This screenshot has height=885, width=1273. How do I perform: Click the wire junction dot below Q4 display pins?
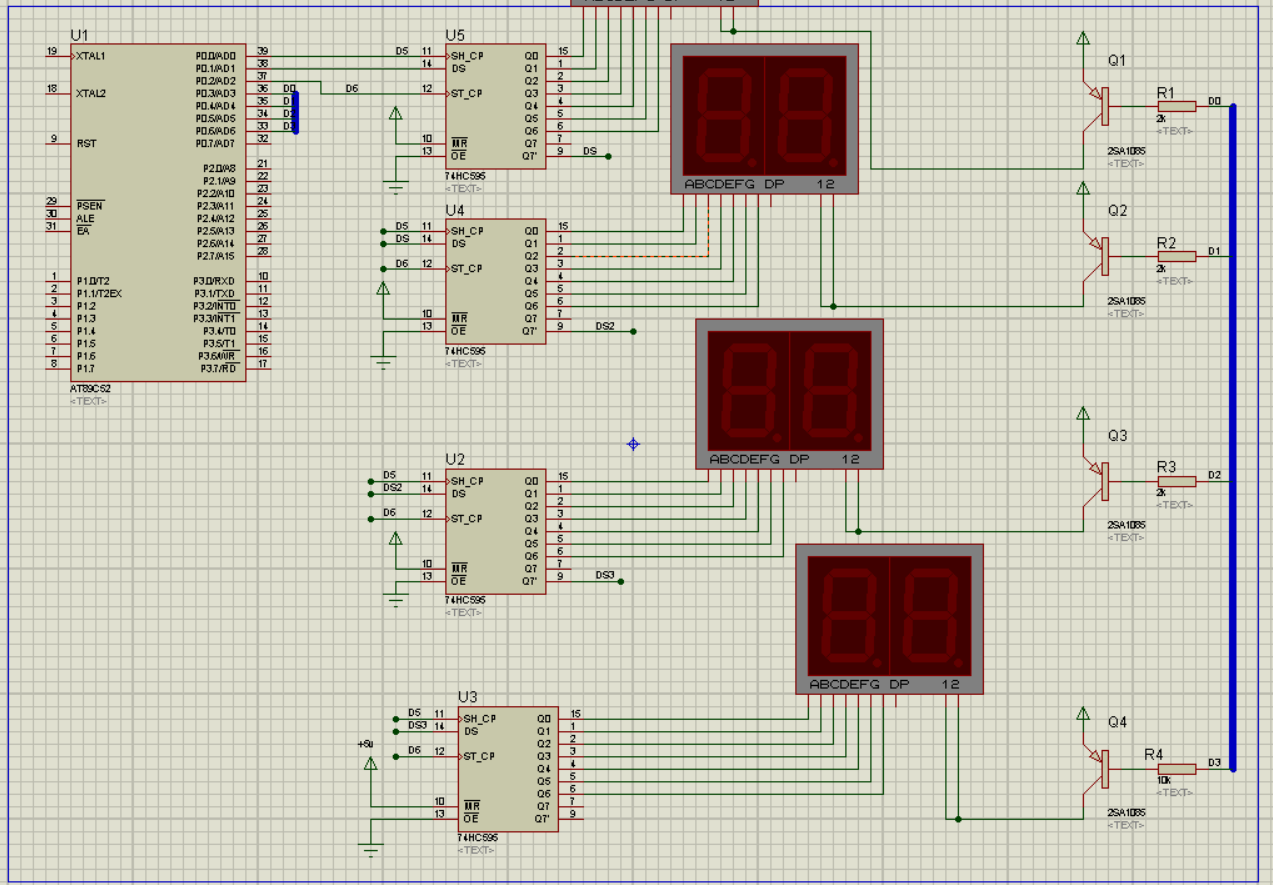[958, 819]
